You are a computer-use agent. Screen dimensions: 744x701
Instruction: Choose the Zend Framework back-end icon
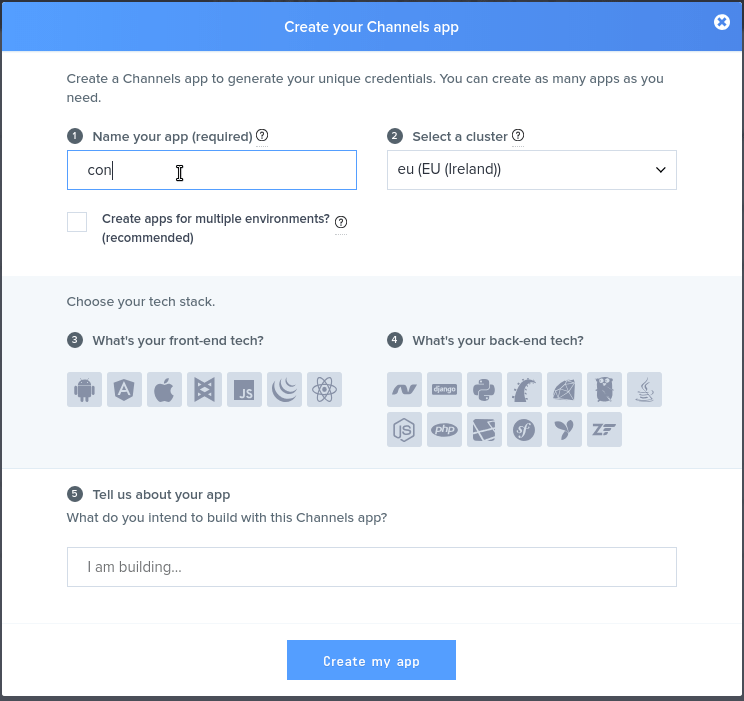(x=604, y=430)
